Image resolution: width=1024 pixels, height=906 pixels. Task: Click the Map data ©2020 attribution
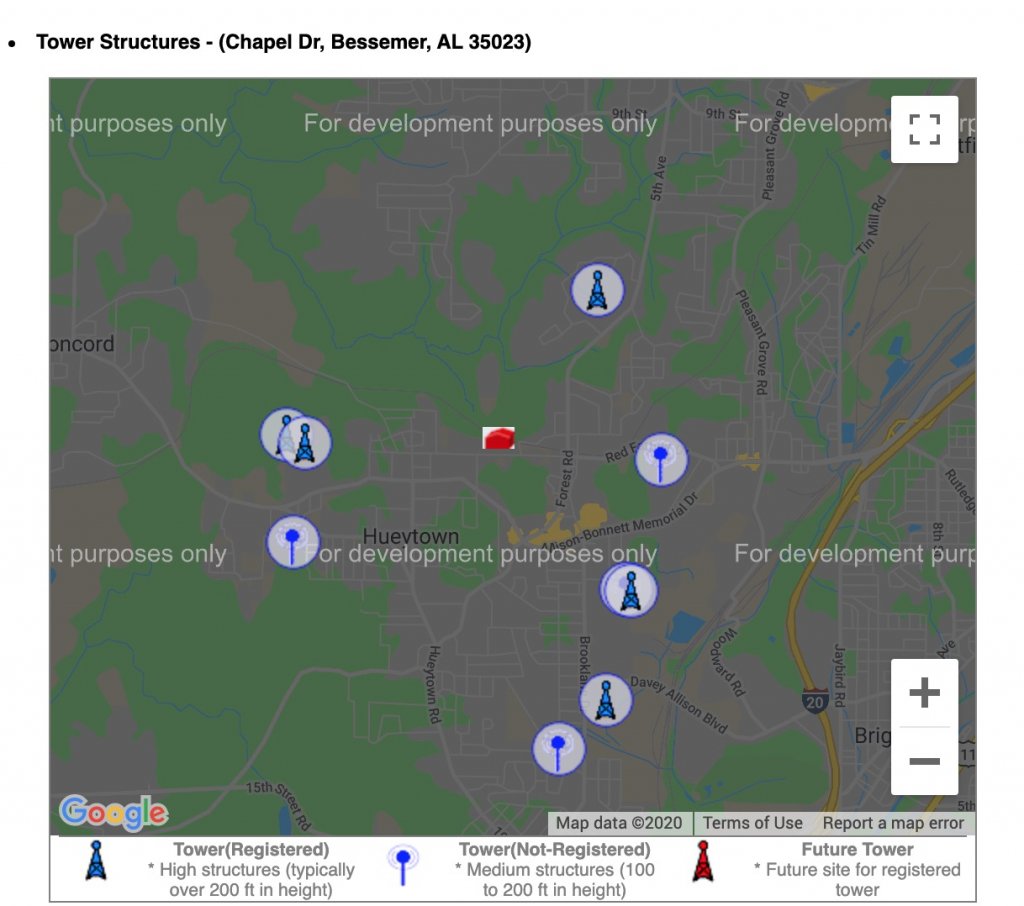[x=619, y=823]
